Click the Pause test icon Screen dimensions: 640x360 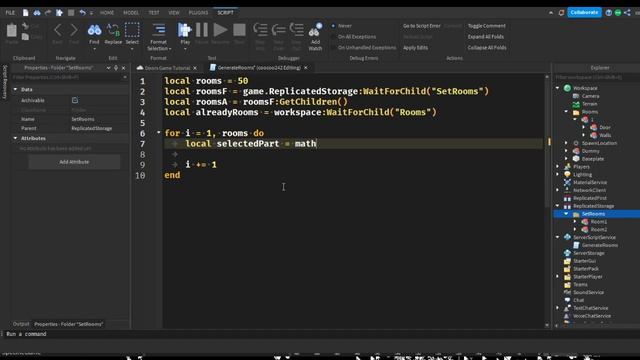pos(202,30)
